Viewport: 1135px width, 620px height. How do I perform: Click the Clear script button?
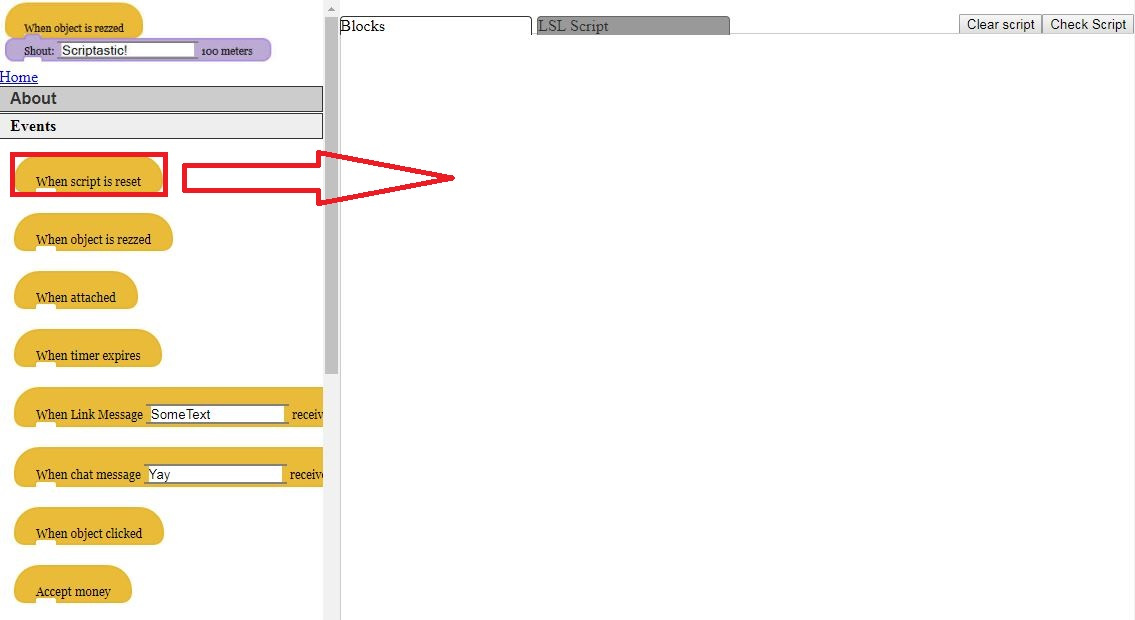pos(1000,24)
